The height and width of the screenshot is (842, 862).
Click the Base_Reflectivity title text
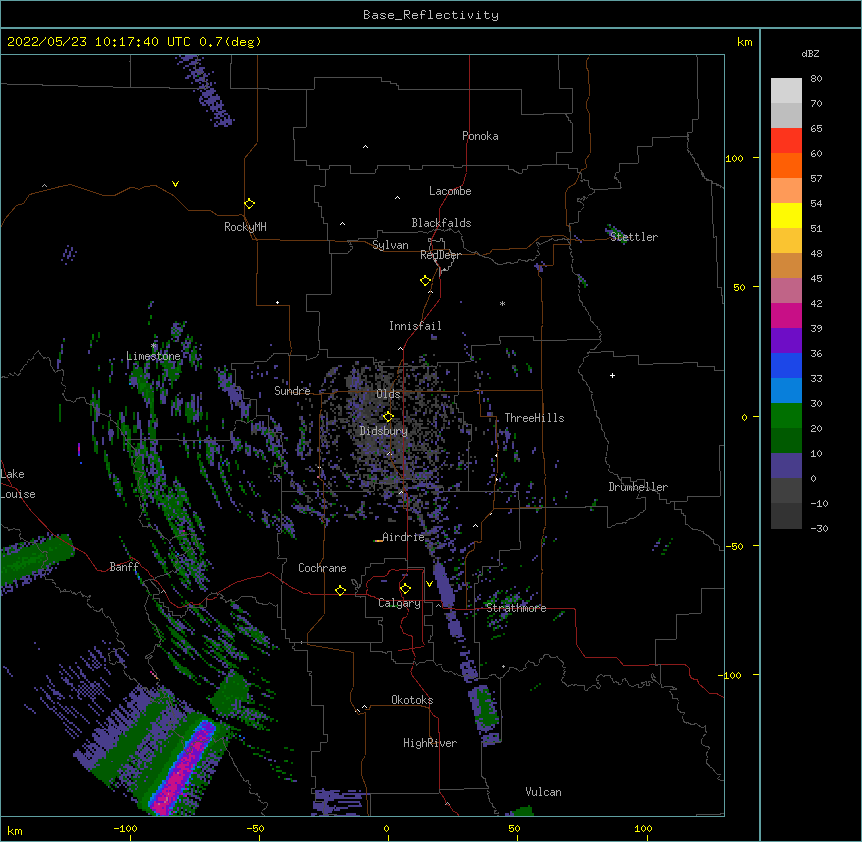431,15
